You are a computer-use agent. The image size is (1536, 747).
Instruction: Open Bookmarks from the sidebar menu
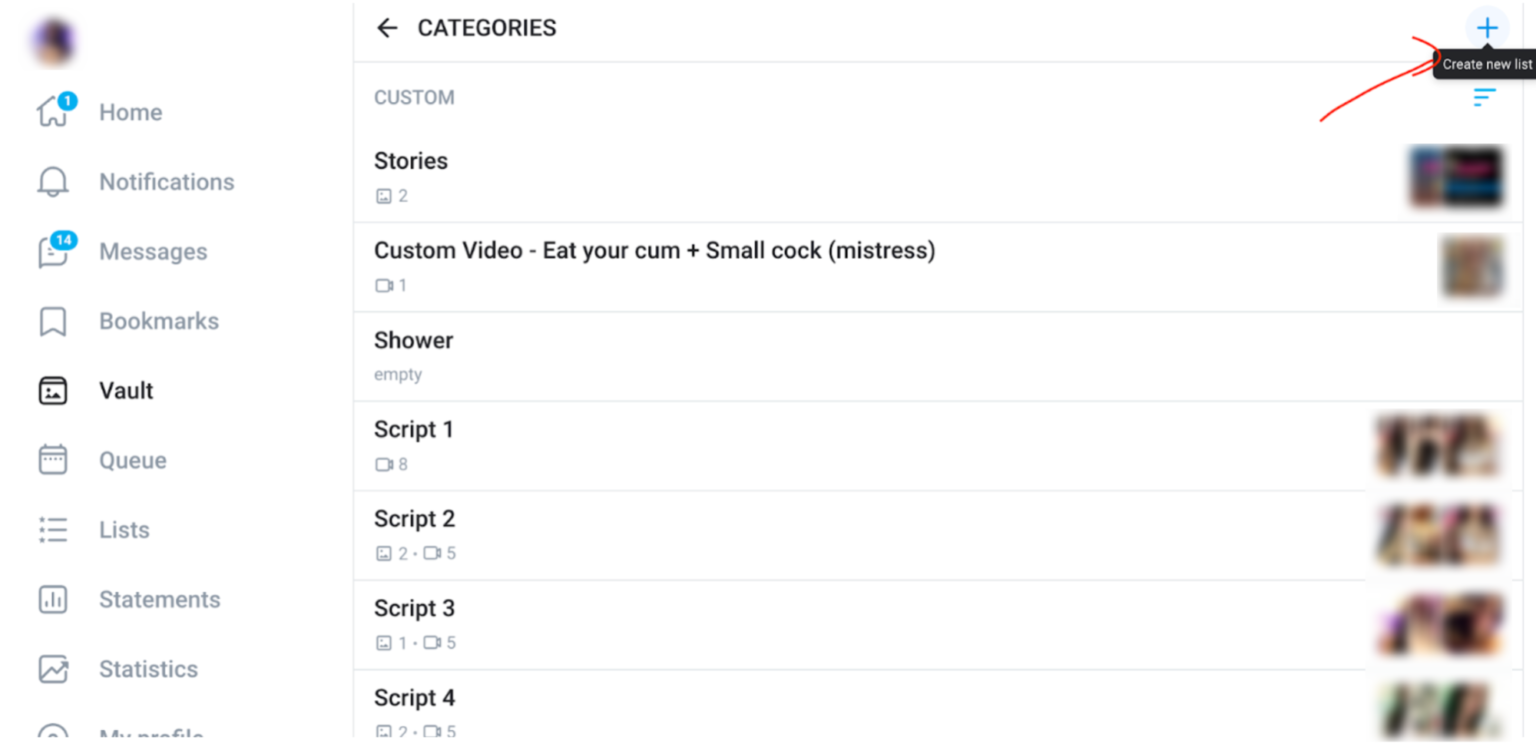52,321
